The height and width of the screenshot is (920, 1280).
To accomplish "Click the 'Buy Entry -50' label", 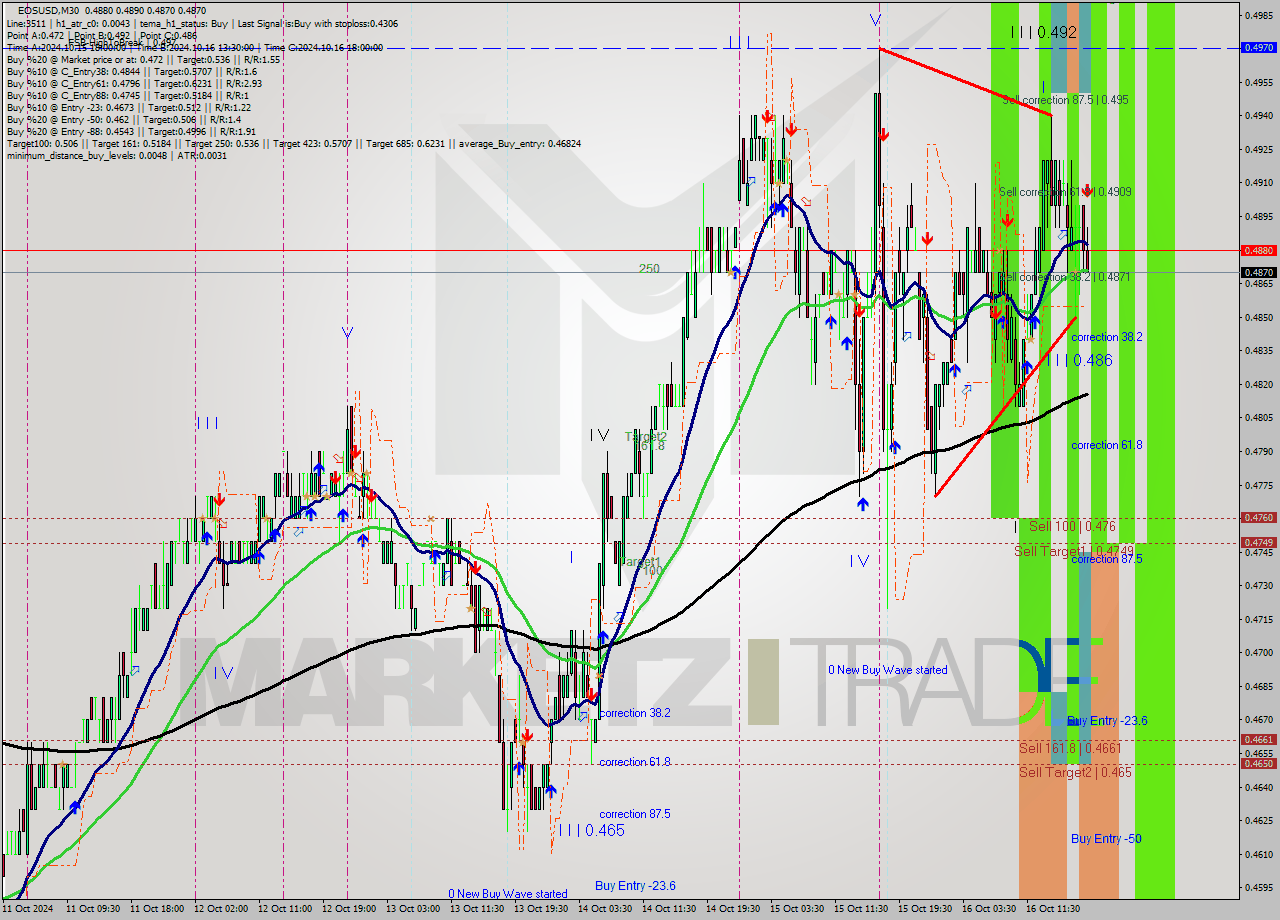I will point(1106,839).
